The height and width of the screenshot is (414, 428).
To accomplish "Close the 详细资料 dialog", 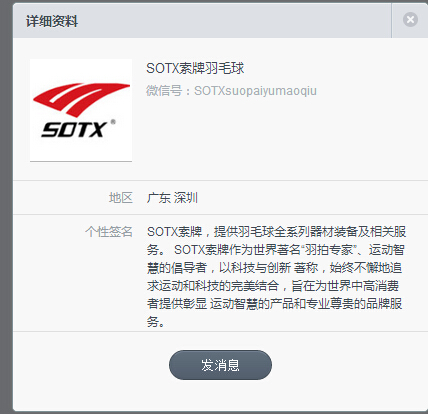I will tap(410, 20).
